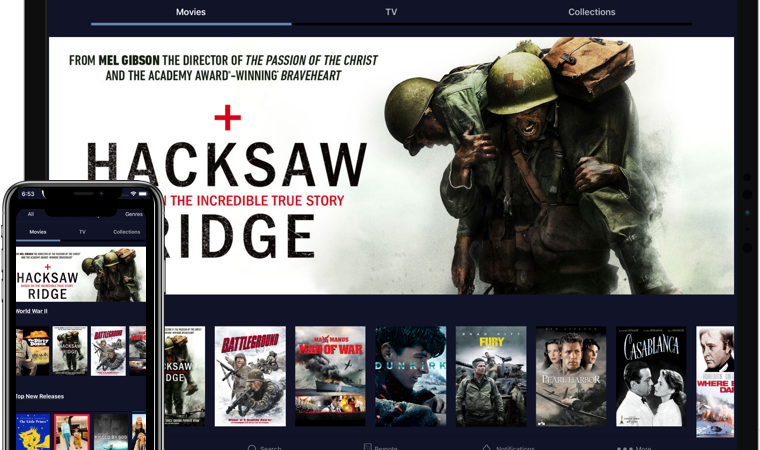
Task: Tap the Notifications bell in the tablet bottom bar
Action: [x=487, y=447]
